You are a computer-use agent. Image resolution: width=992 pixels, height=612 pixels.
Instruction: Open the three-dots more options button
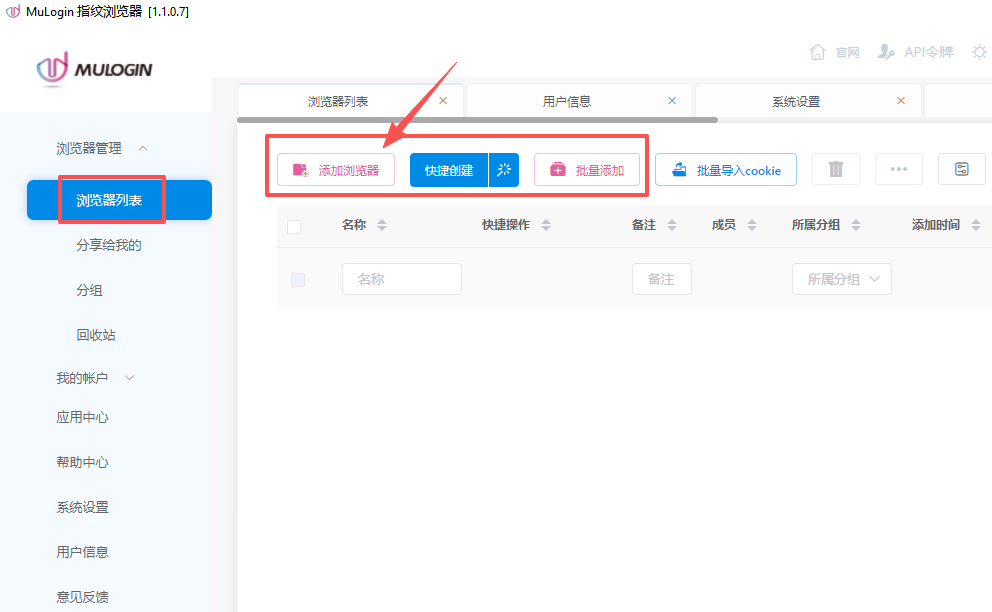point(898,170)
